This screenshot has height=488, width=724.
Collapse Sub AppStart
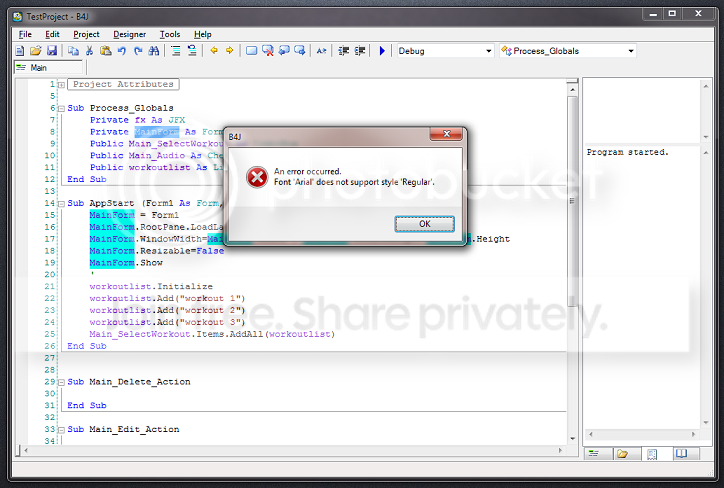61,204
